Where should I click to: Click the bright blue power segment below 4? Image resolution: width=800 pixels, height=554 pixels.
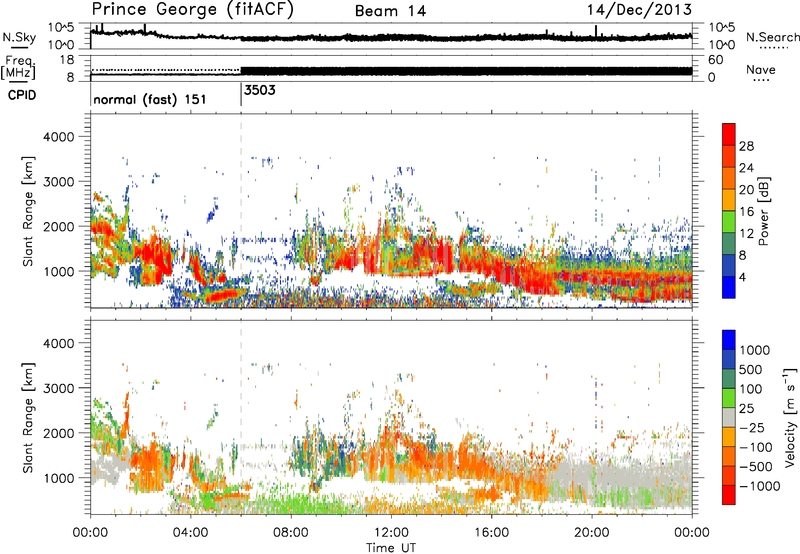[x=729, y=287]
